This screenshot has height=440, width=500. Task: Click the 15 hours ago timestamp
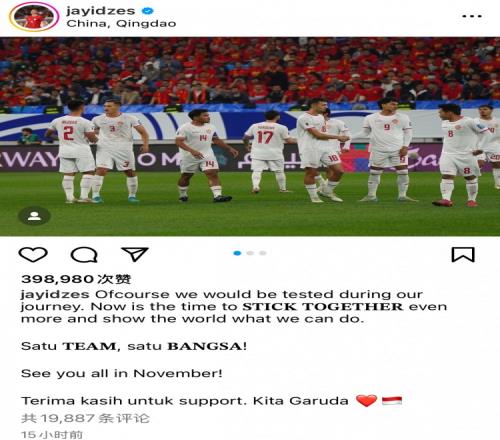pyautogui.click(x=52, y=435)
